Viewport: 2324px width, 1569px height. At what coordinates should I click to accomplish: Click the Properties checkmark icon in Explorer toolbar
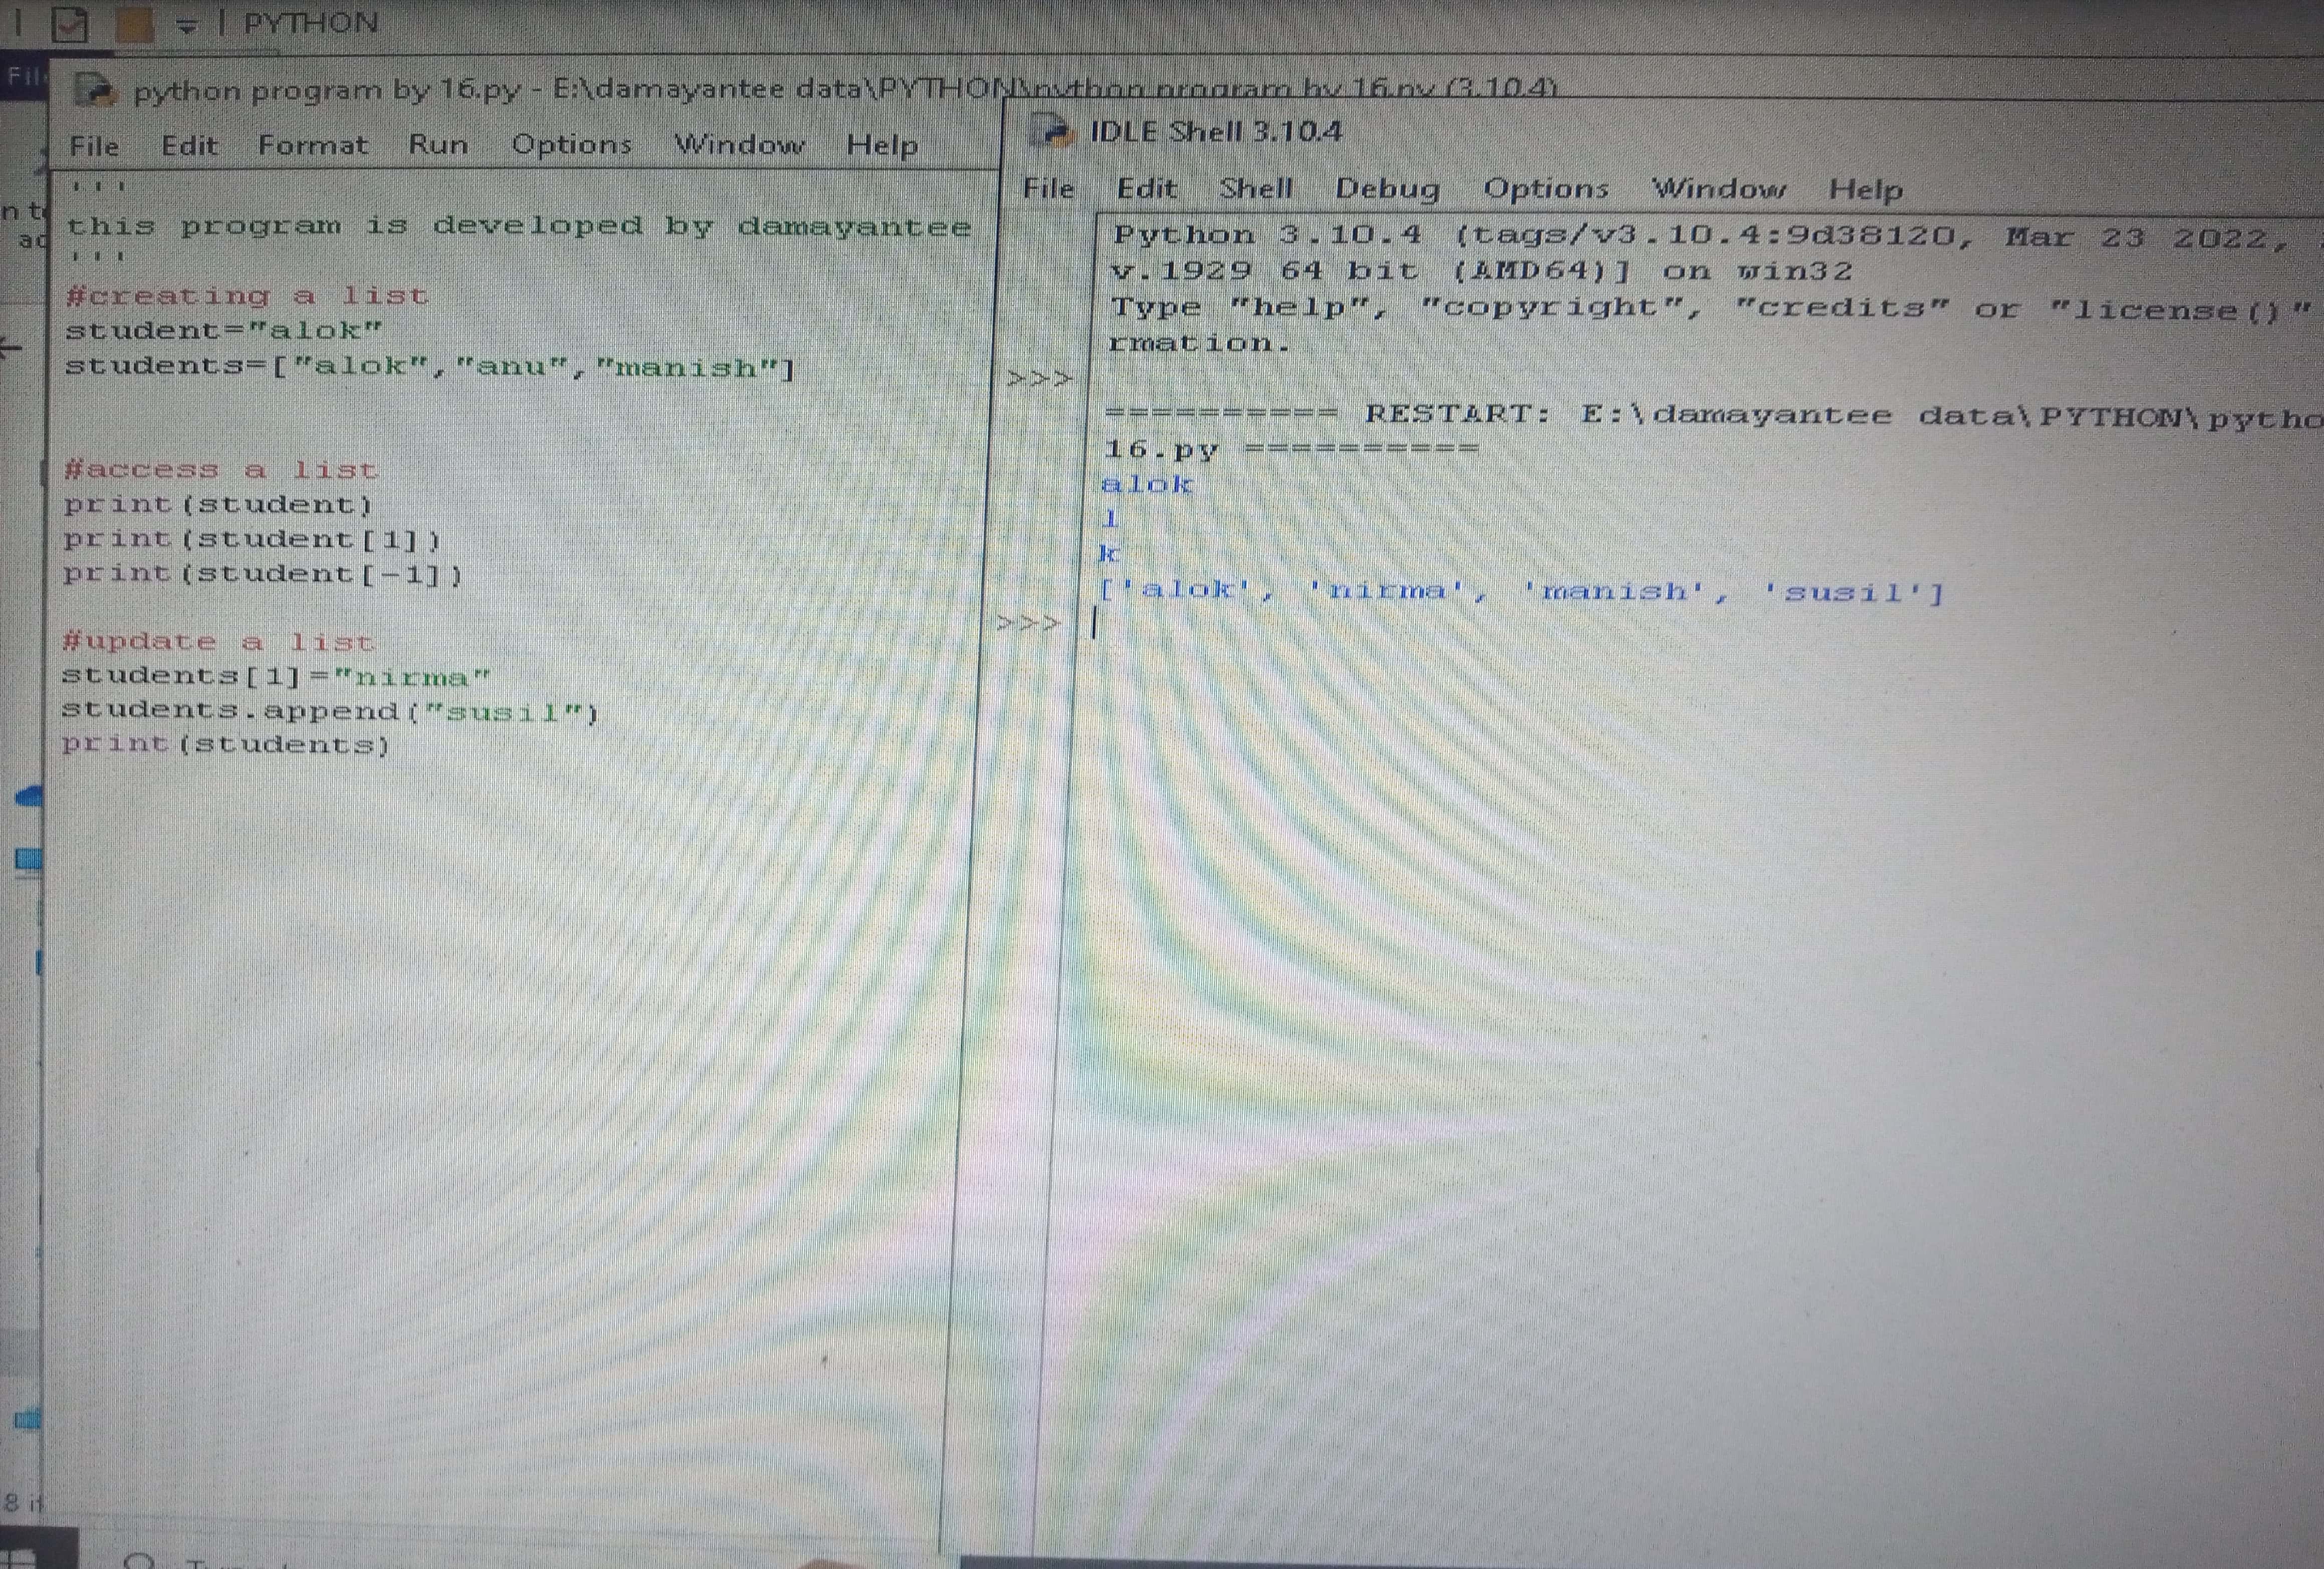pos(69,23)
